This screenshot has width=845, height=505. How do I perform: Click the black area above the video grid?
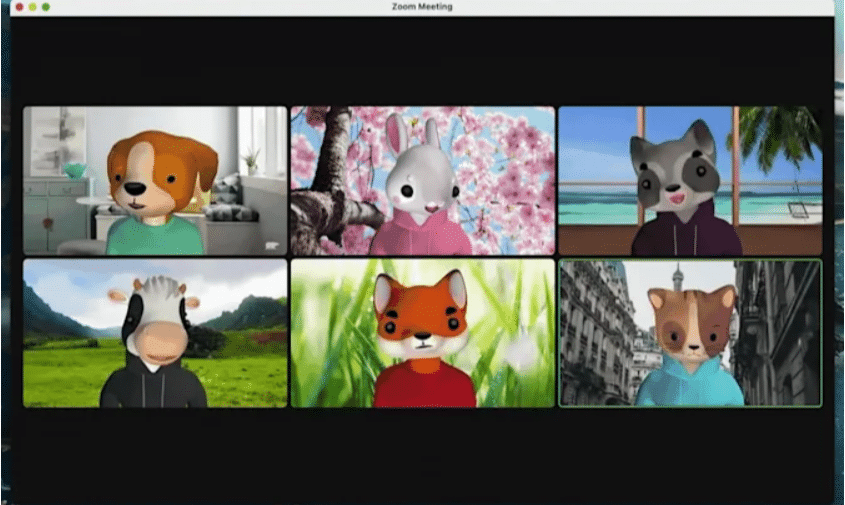click(x=422, y=60)
